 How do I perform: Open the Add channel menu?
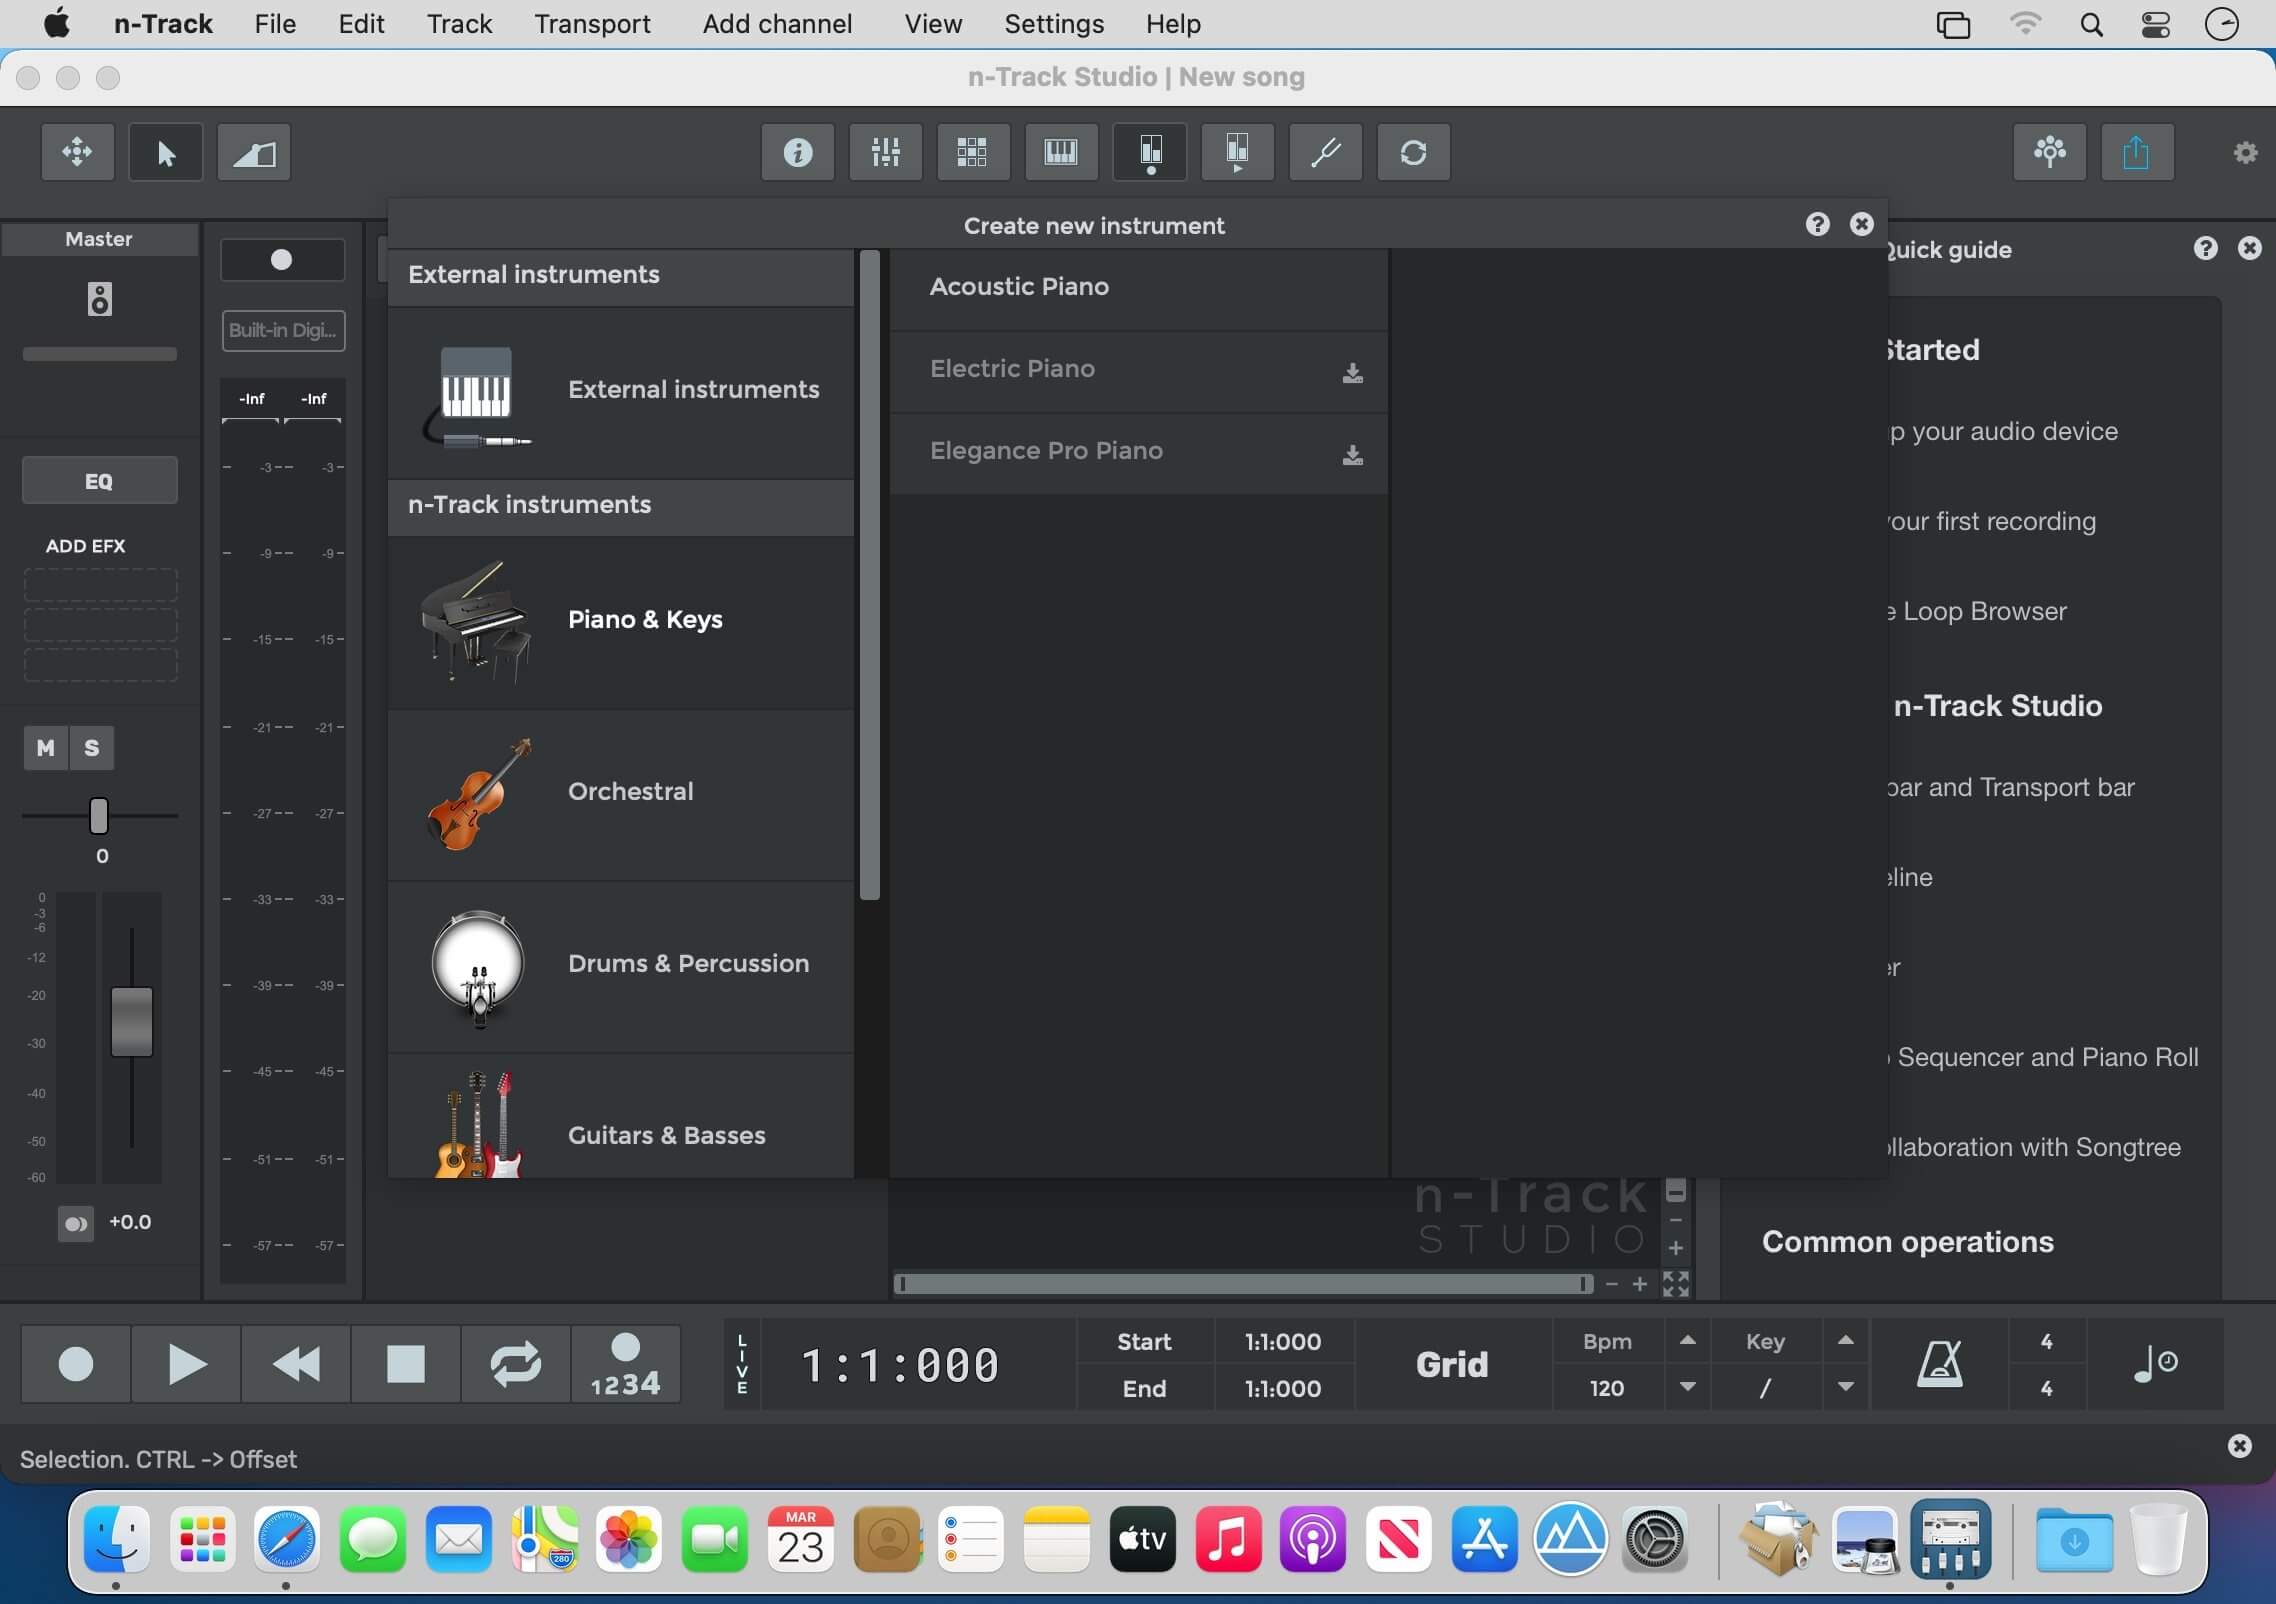pos(777,24)
